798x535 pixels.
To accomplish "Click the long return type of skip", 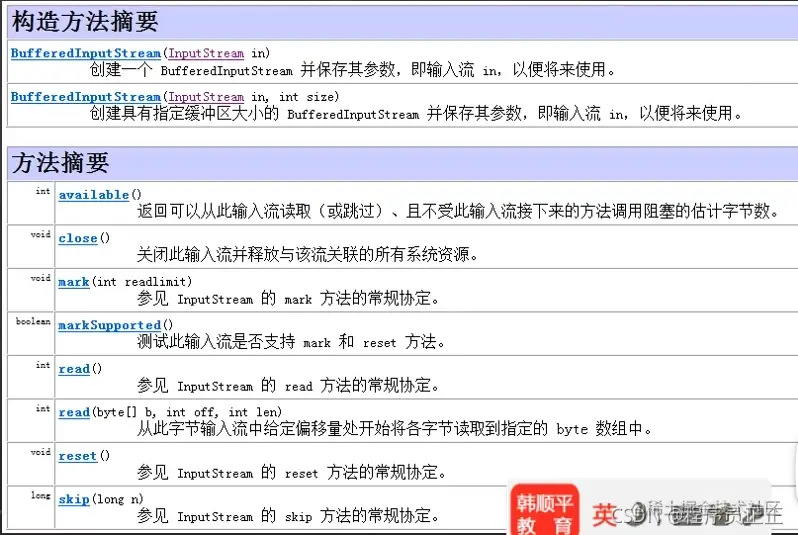I will 40,495.
